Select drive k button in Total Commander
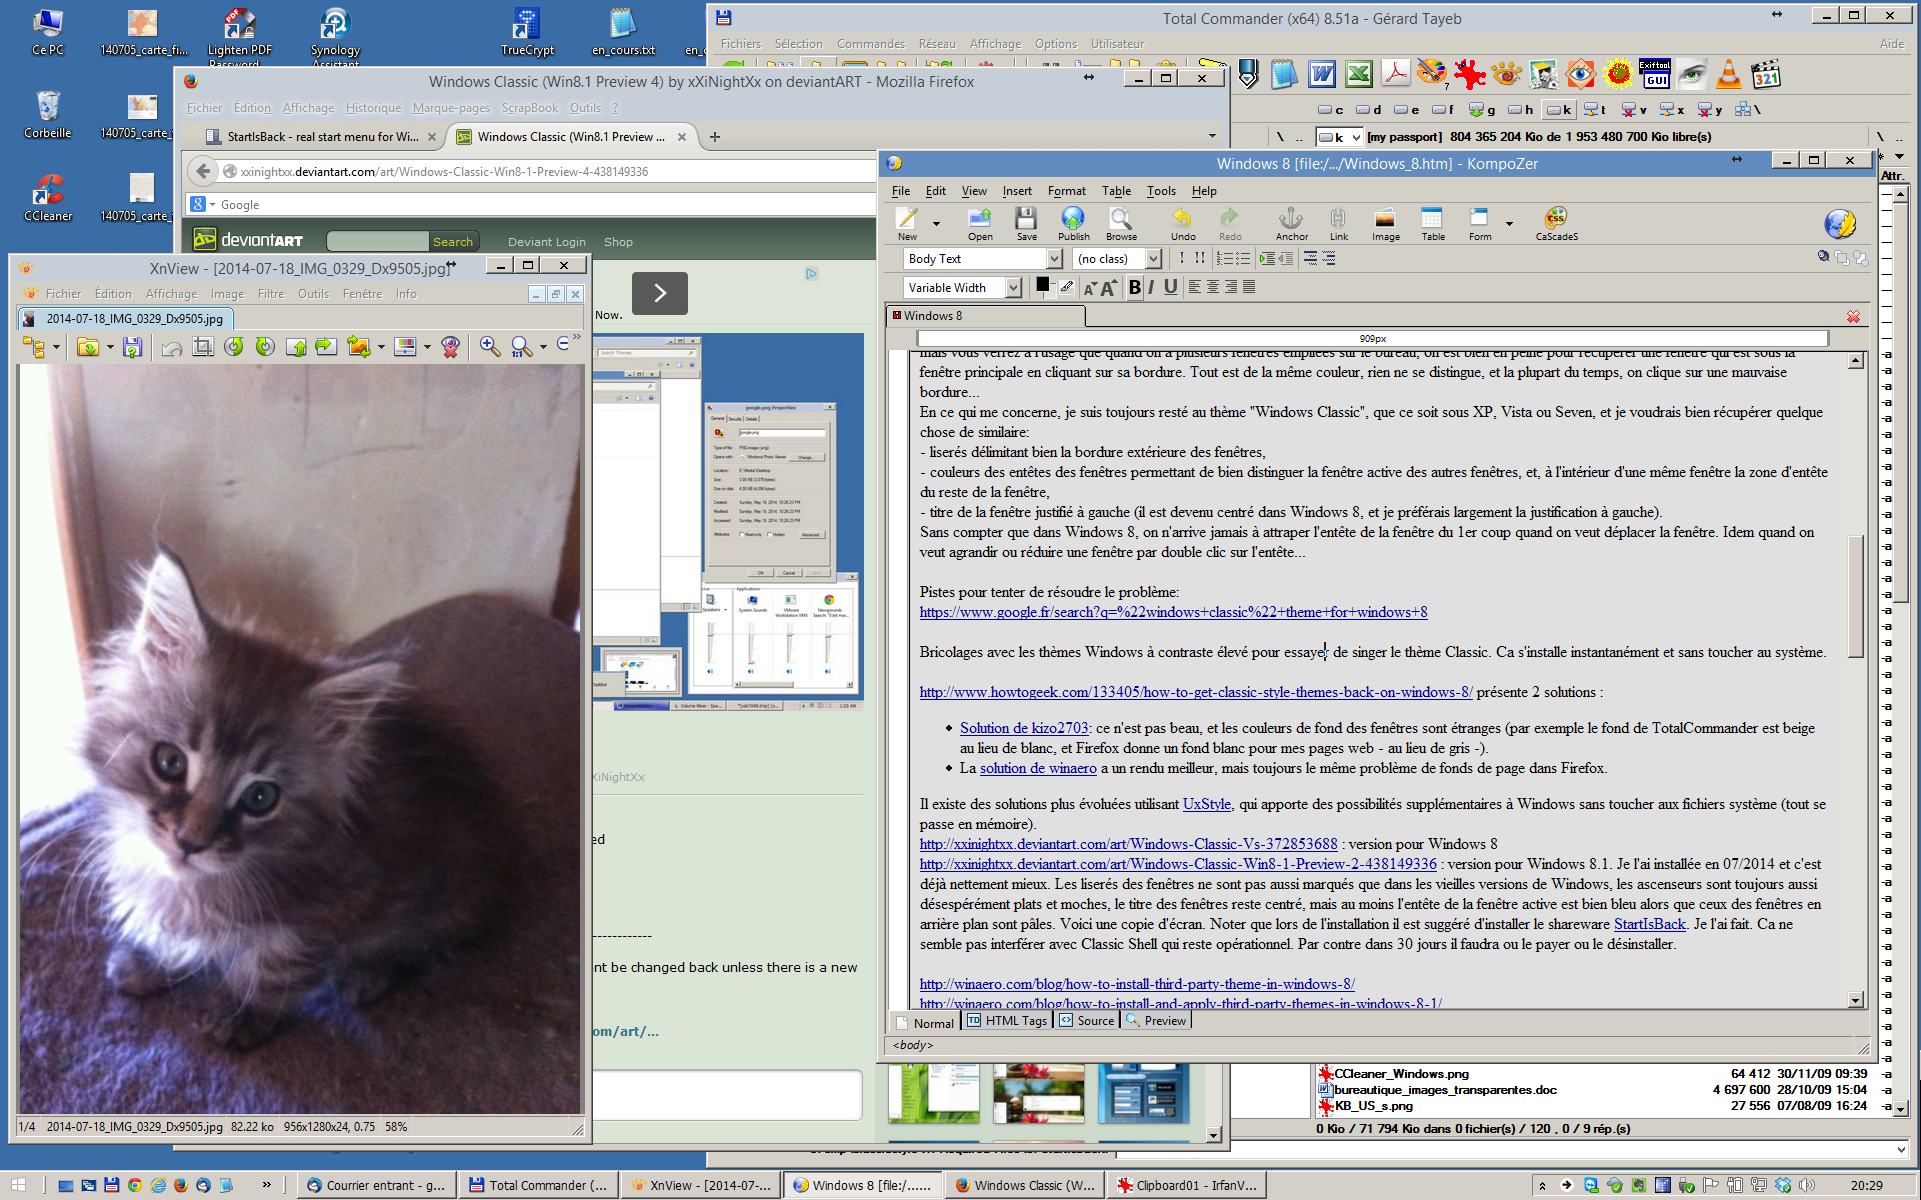Viewport: 1921px width, 1200px height. coord(1559,110)
